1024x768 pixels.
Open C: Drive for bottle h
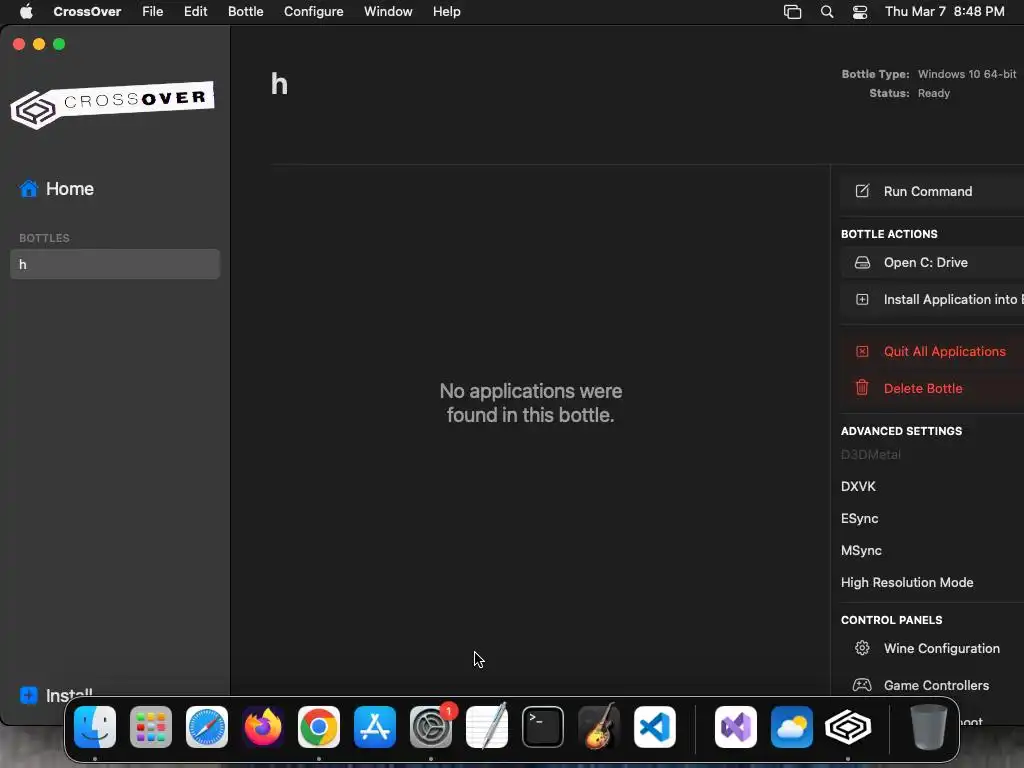(932, 263)
